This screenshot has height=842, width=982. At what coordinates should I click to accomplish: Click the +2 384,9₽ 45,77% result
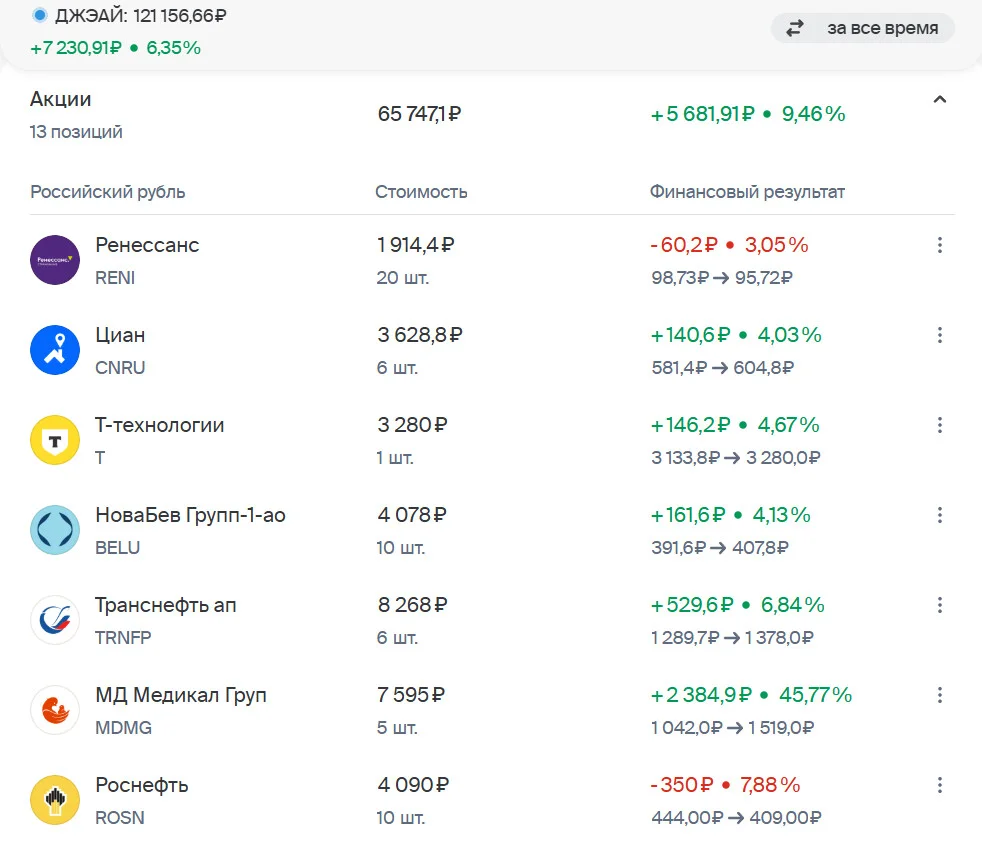(752, 695)
